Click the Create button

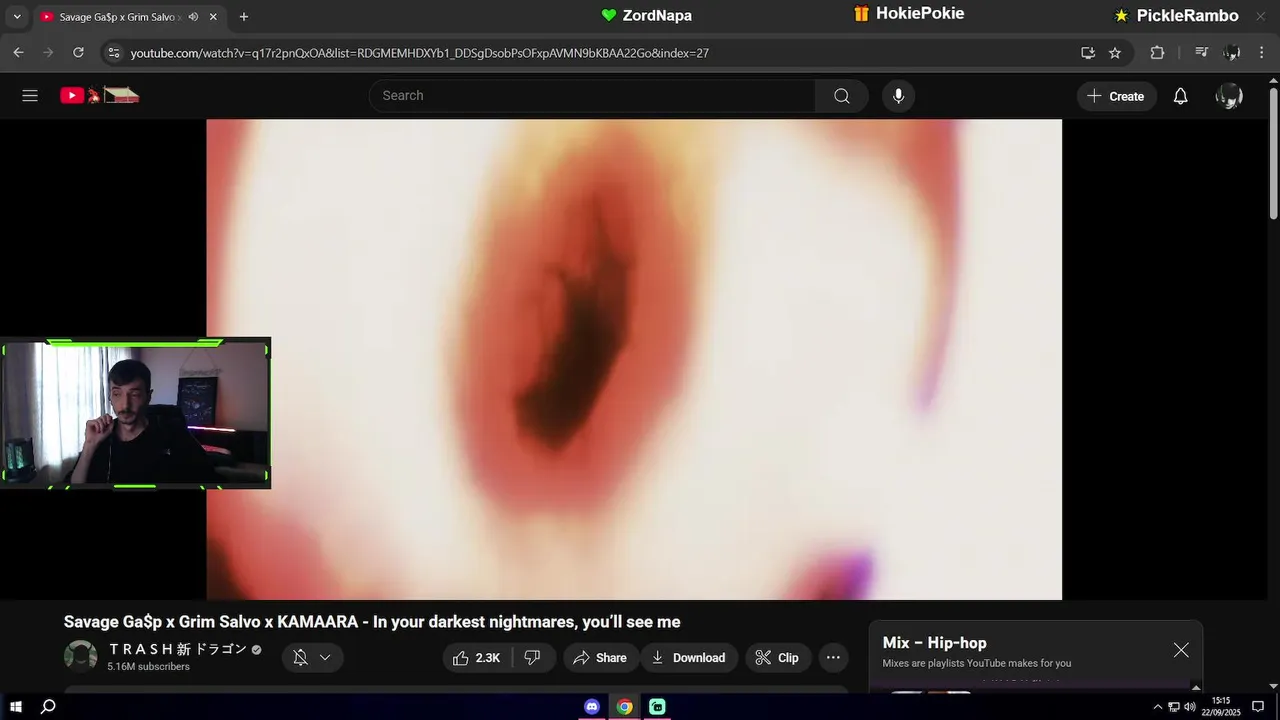(1116, 96)
